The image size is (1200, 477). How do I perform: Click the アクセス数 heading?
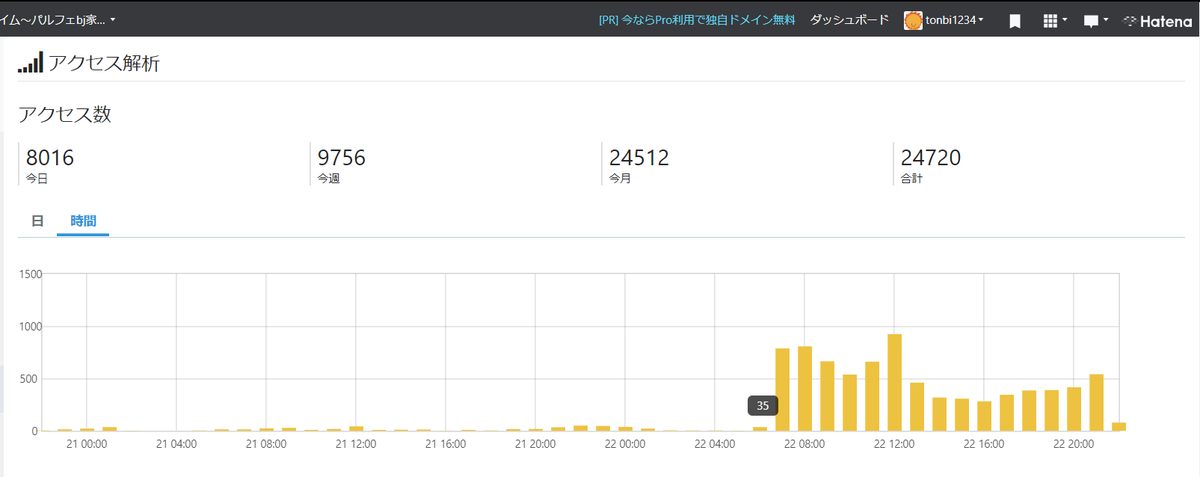(x=64, y=114)
